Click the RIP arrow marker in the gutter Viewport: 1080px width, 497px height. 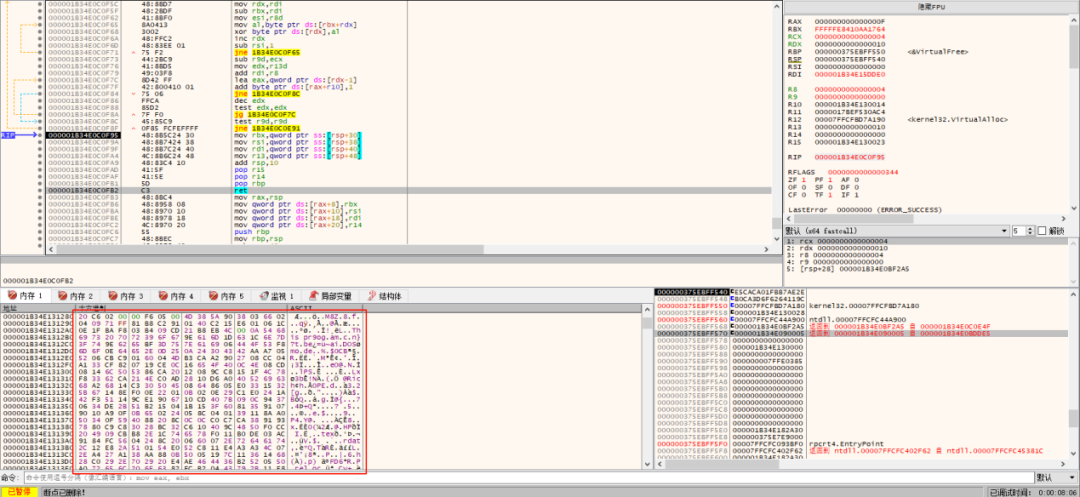pos(17,136)
